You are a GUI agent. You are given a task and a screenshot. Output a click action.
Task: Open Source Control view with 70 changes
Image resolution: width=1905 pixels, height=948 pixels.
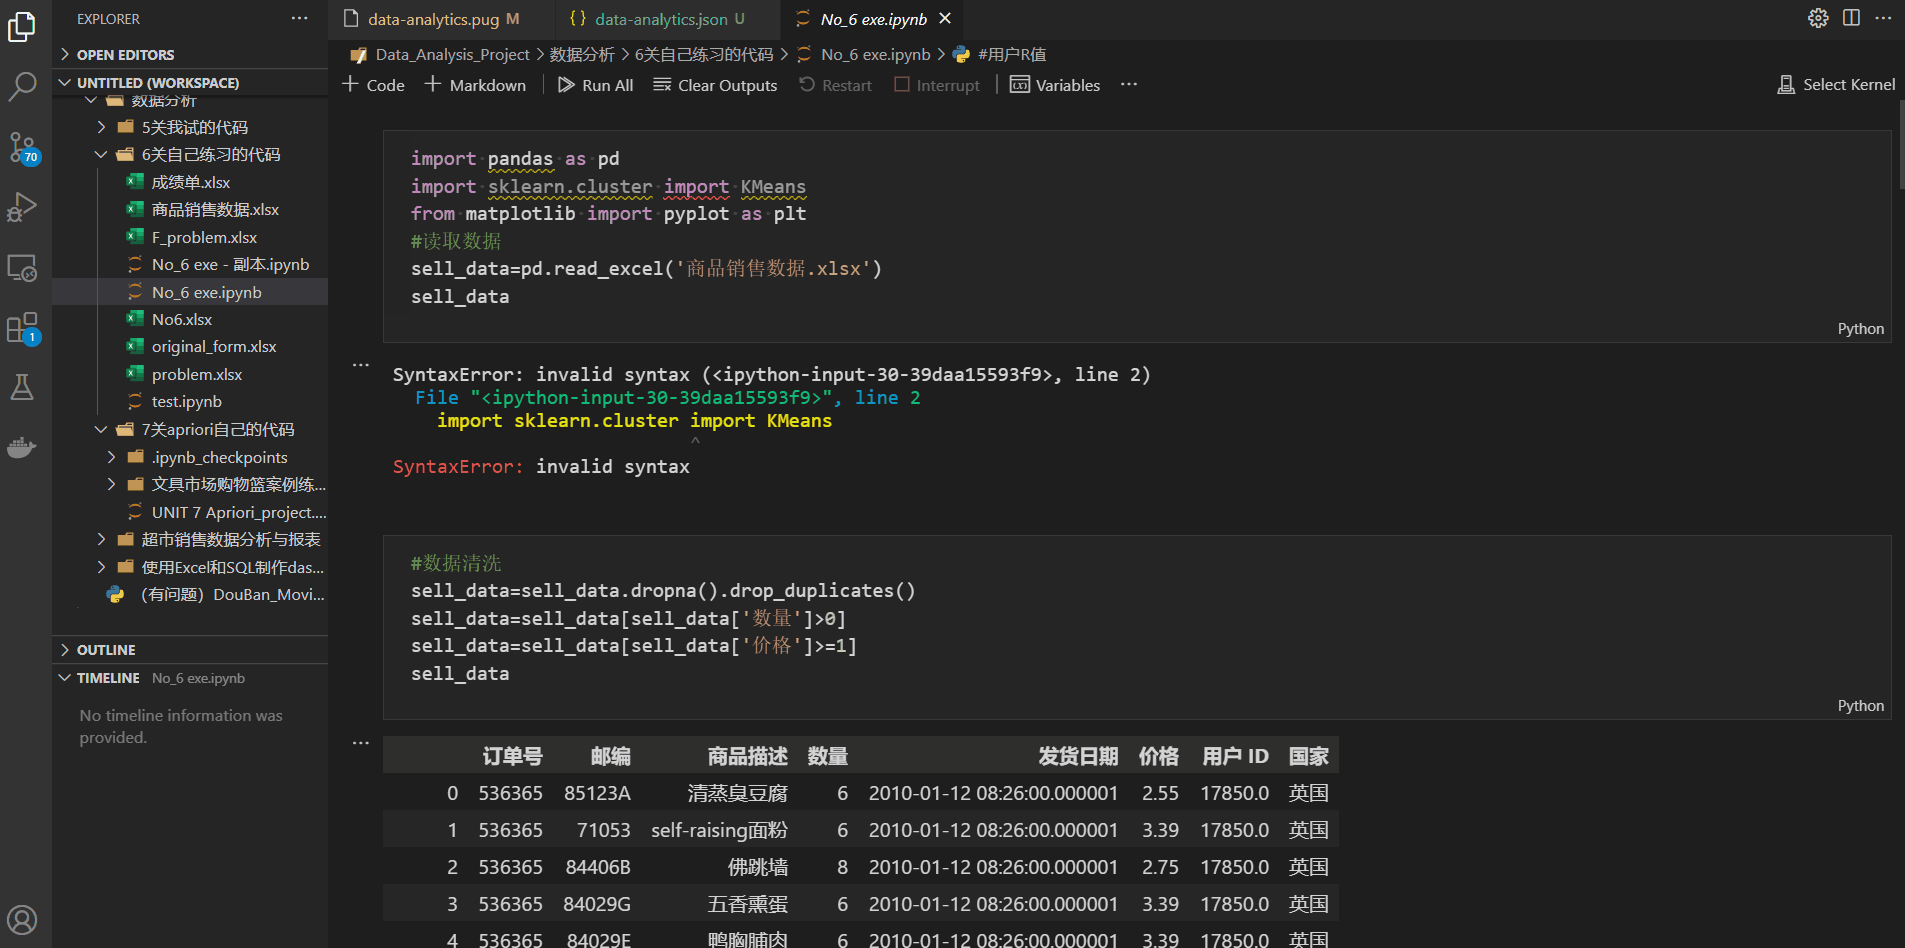click(22, 148)
